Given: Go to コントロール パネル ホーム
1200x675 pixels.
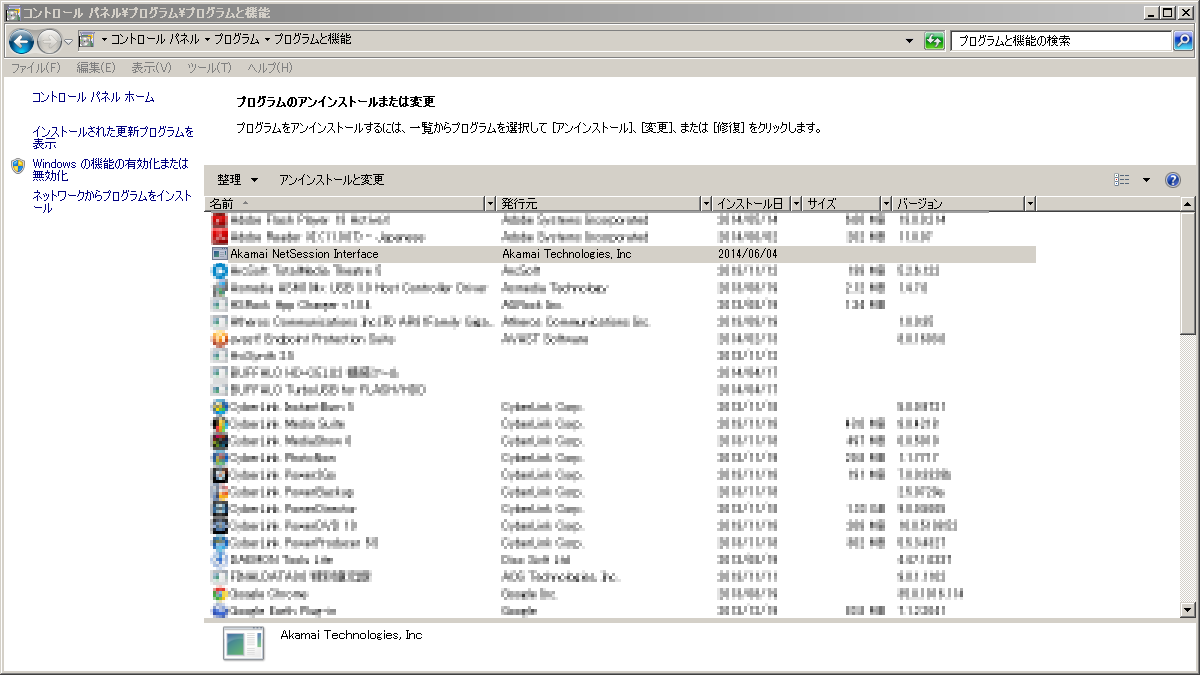Looking at the screenshot, I should coord(93,97).
